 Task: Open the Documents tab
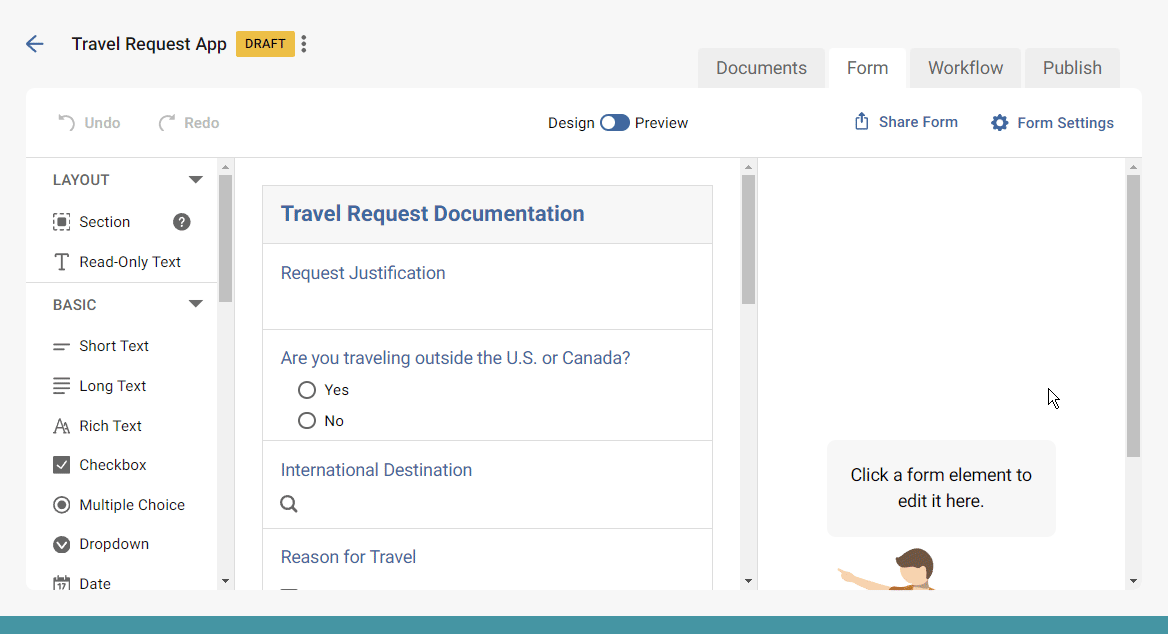761,67
